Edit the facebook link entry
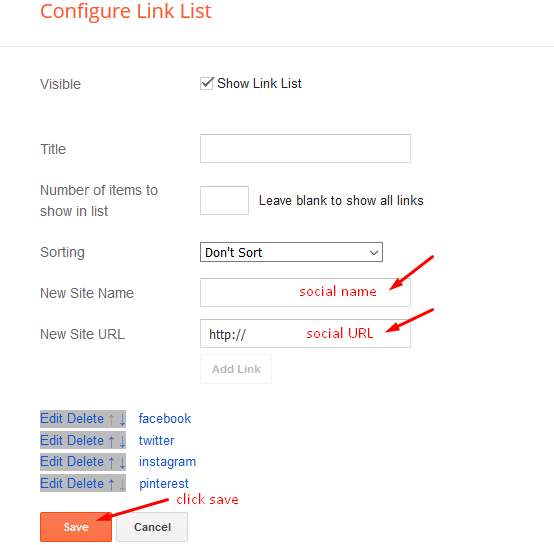Screen dimensions: 554x545 pos(51,419)
